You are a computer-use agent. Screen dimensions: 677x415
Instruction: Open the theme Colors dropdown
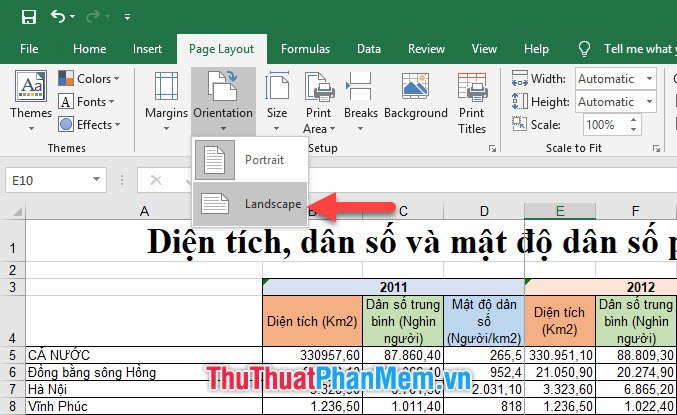tap(89, 79)
